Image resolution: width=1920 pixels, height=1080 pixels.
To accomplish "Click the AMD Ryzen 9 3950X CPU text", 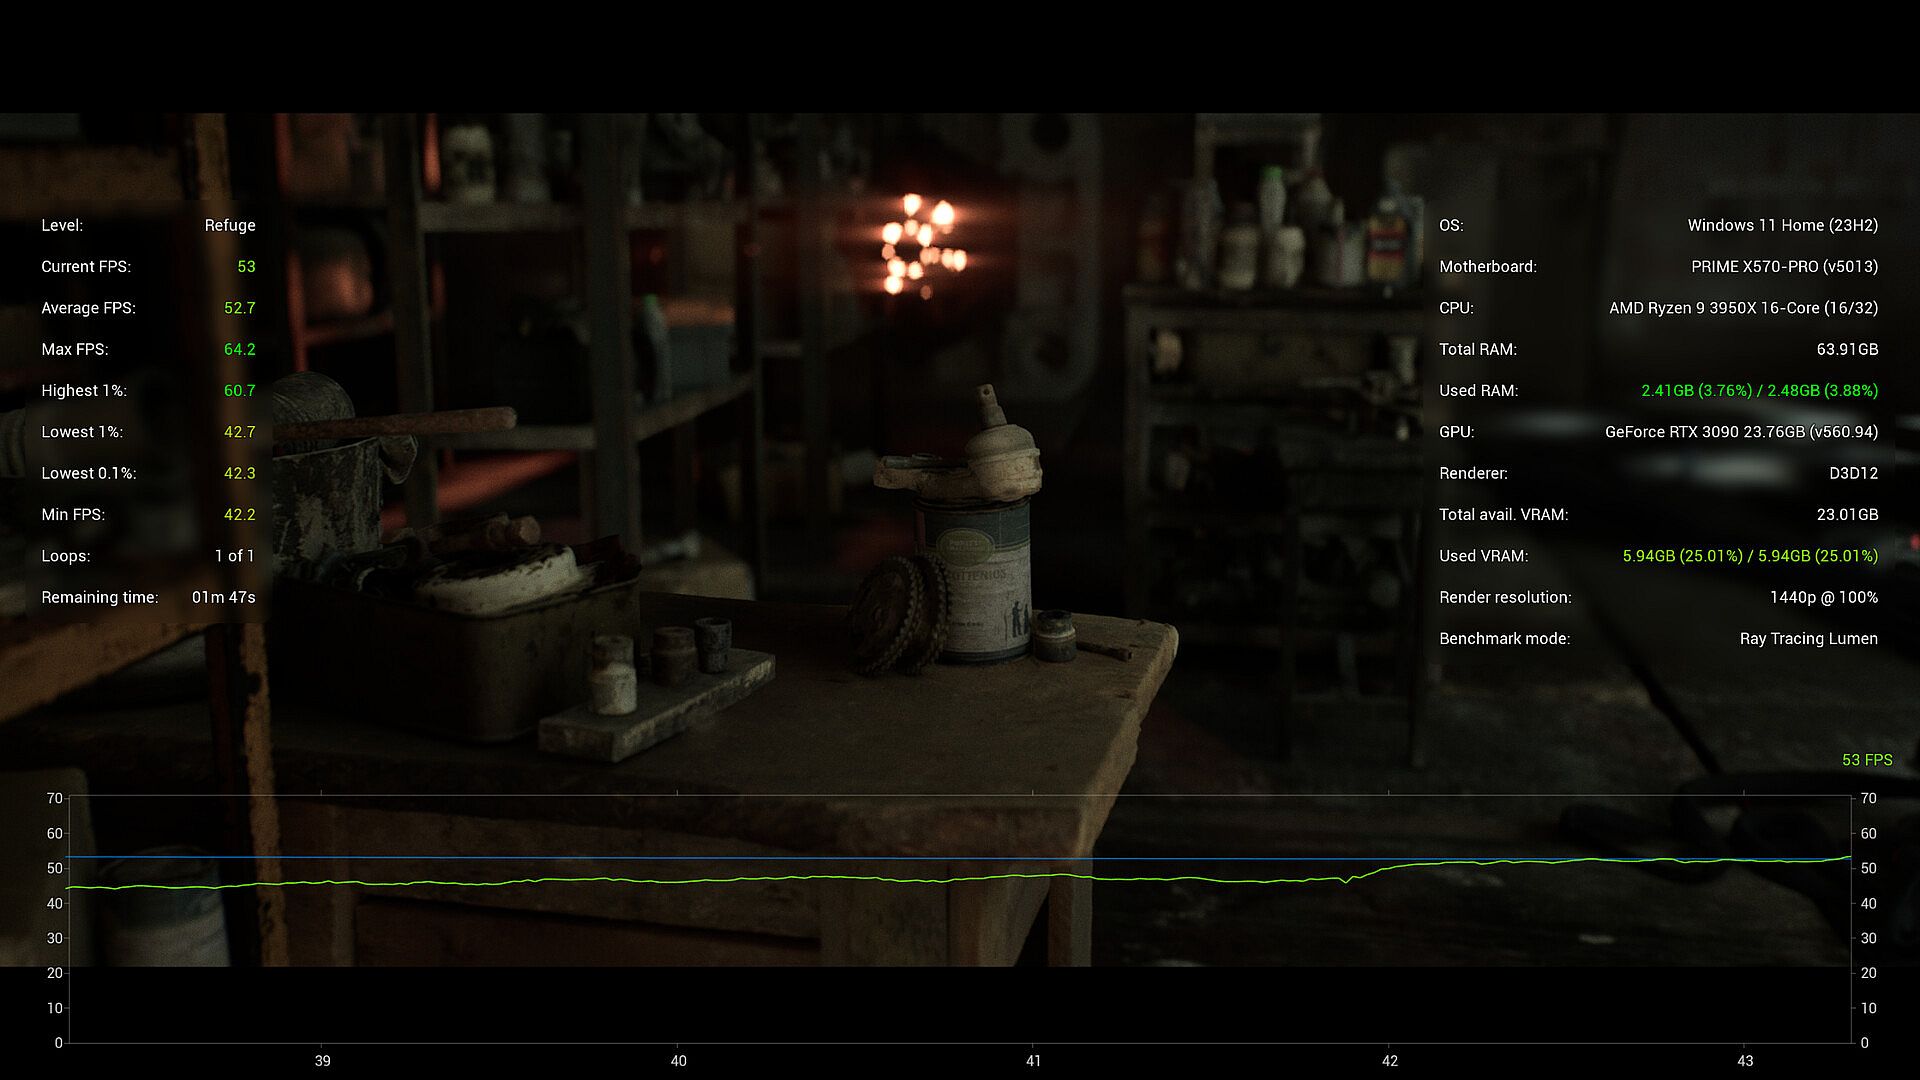I will tap(1743, 308).
